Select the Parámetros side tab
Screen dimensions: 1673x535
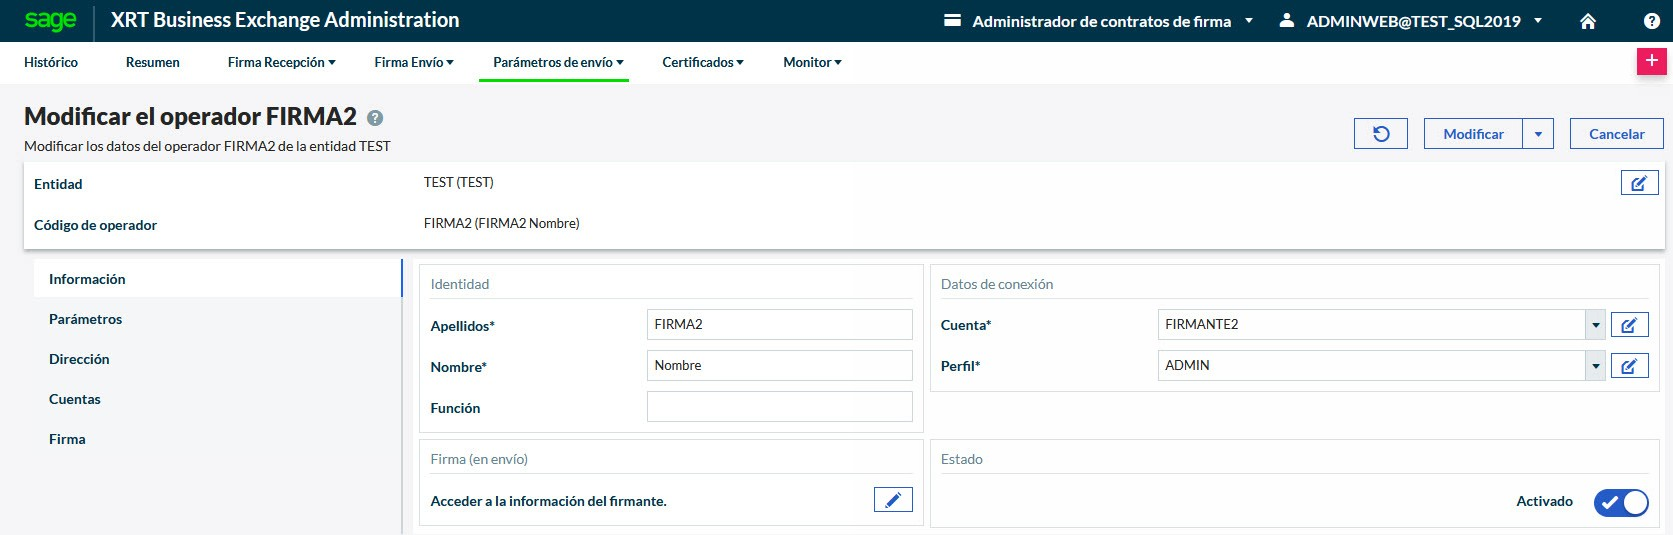pyautogui.click(x=86, y=319)
